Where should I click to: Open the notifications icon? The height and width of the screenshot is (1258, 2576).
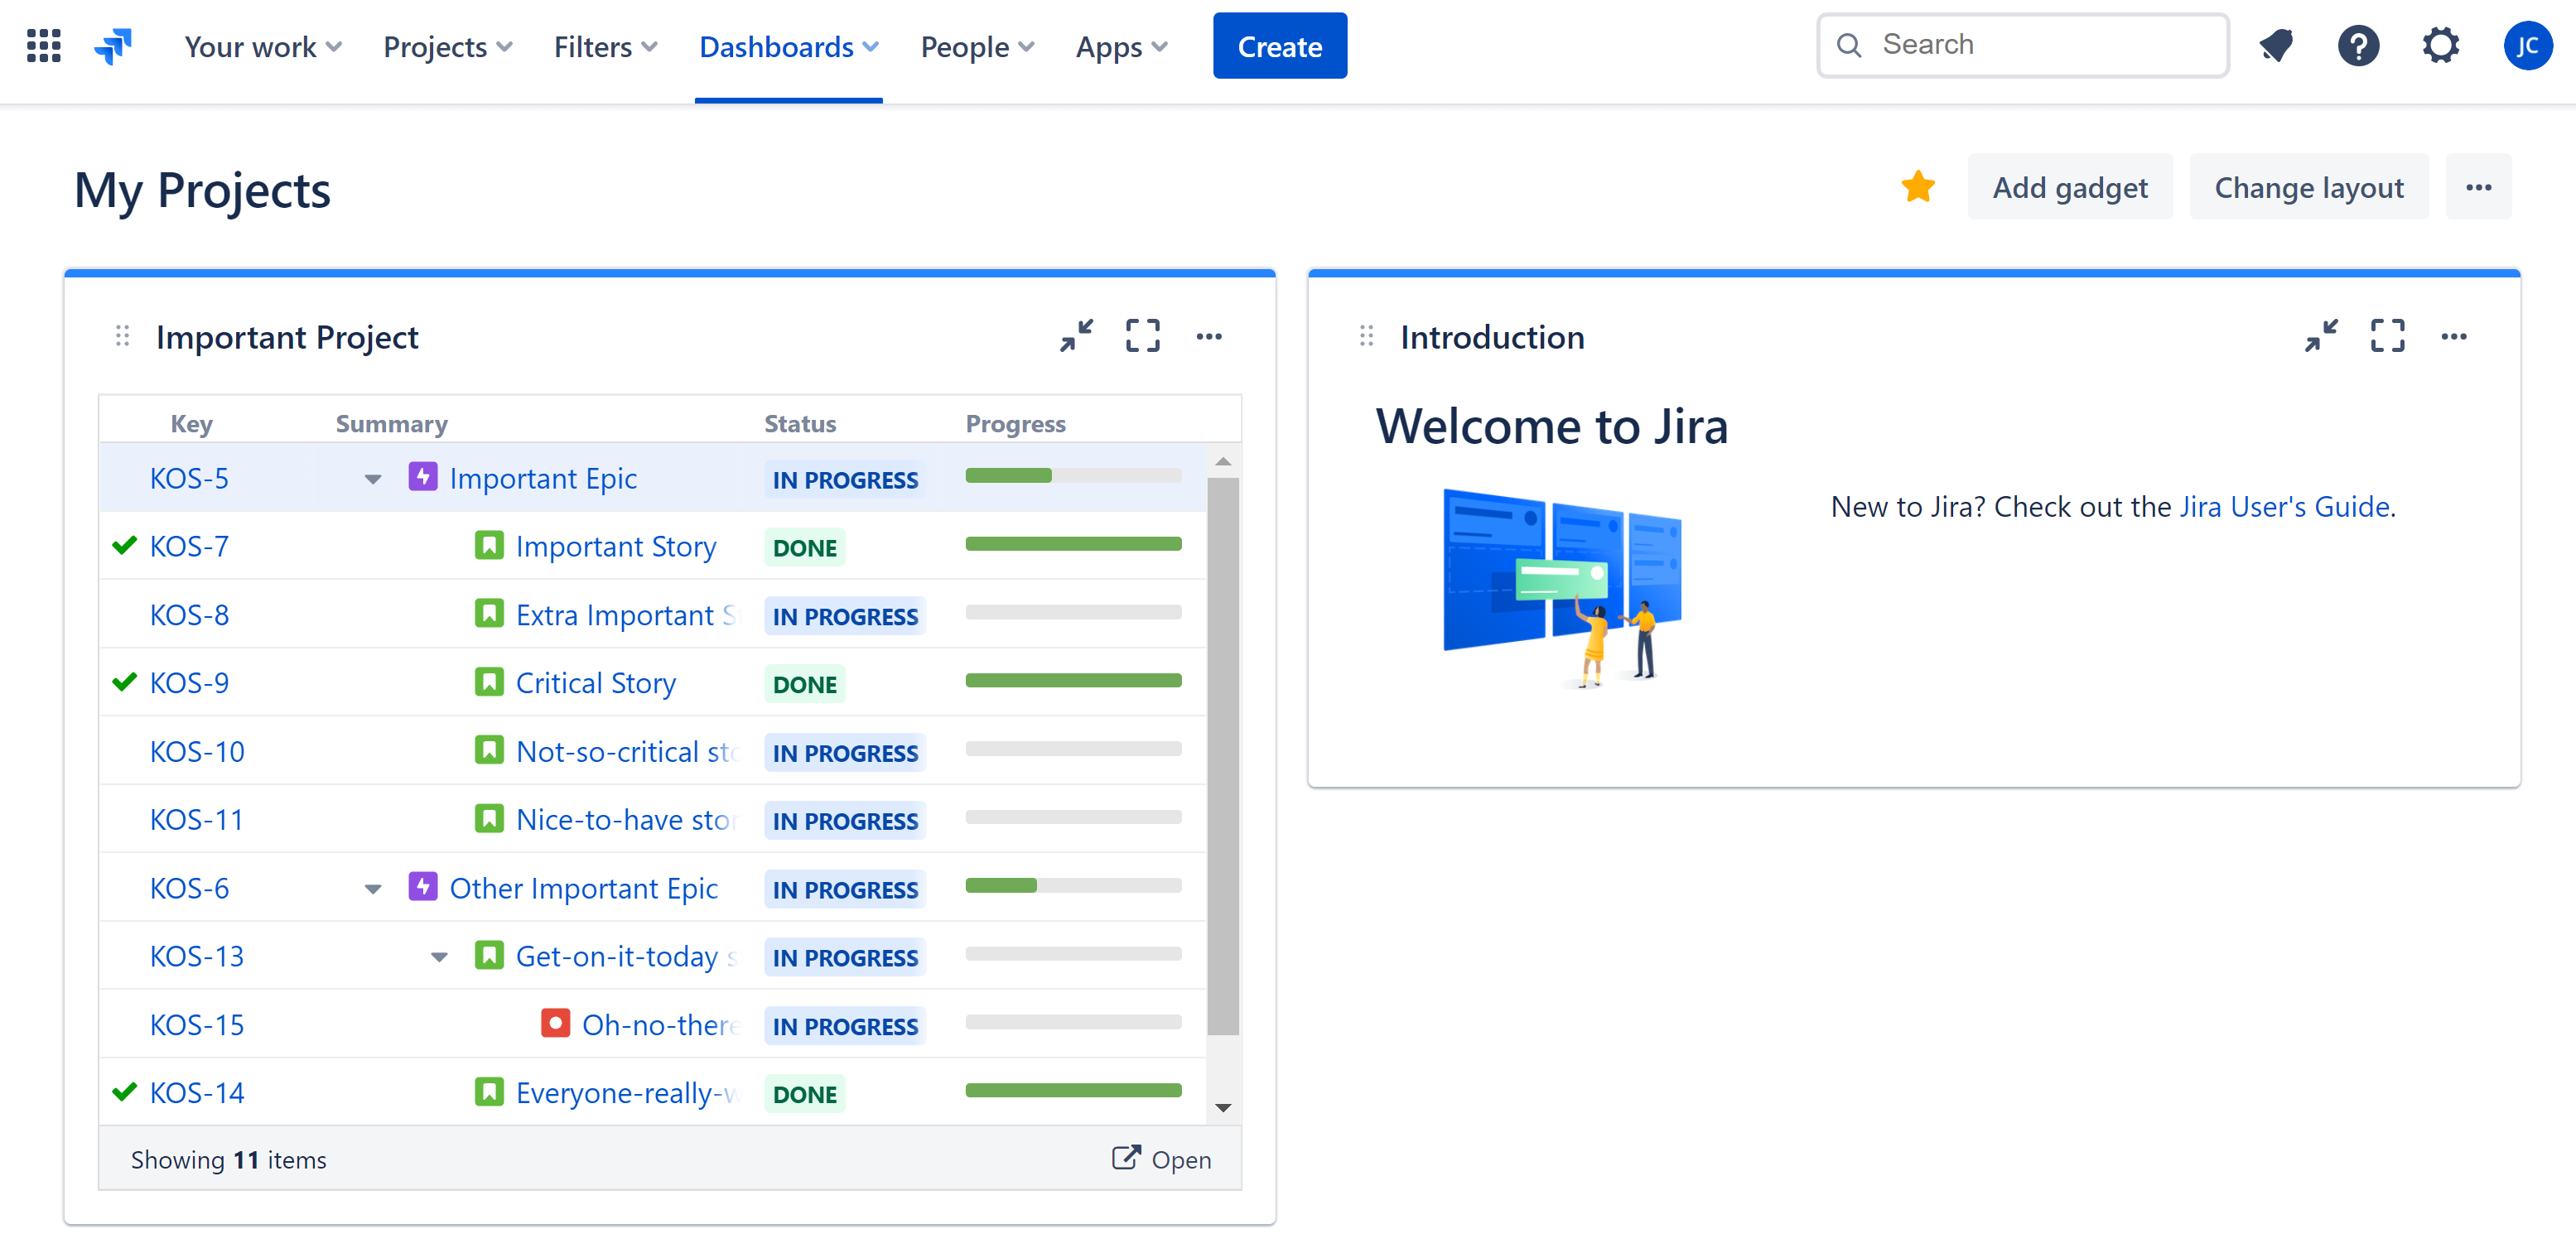pos(2276,45)
